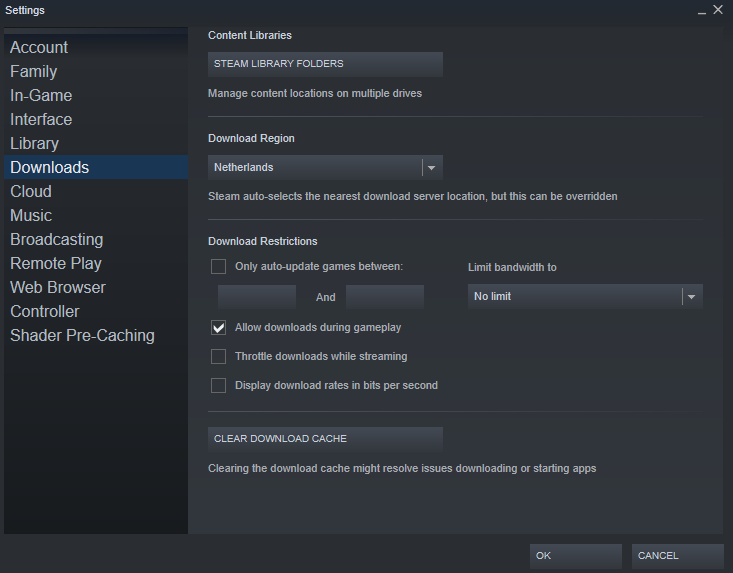Image resolution: width=733 pixels, height=573 pixels.
Task: Click the Clearing the download cache description
Action: (402, 468)
